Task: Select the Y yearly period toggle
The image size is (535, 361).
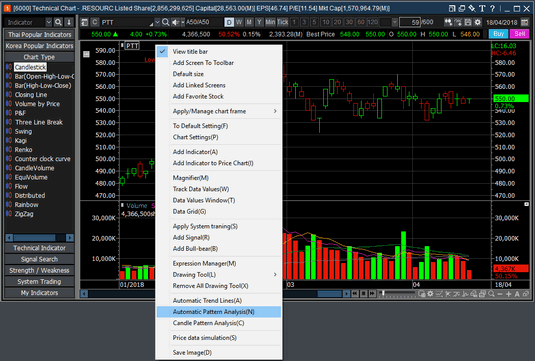Action: [x=259, y=22]
